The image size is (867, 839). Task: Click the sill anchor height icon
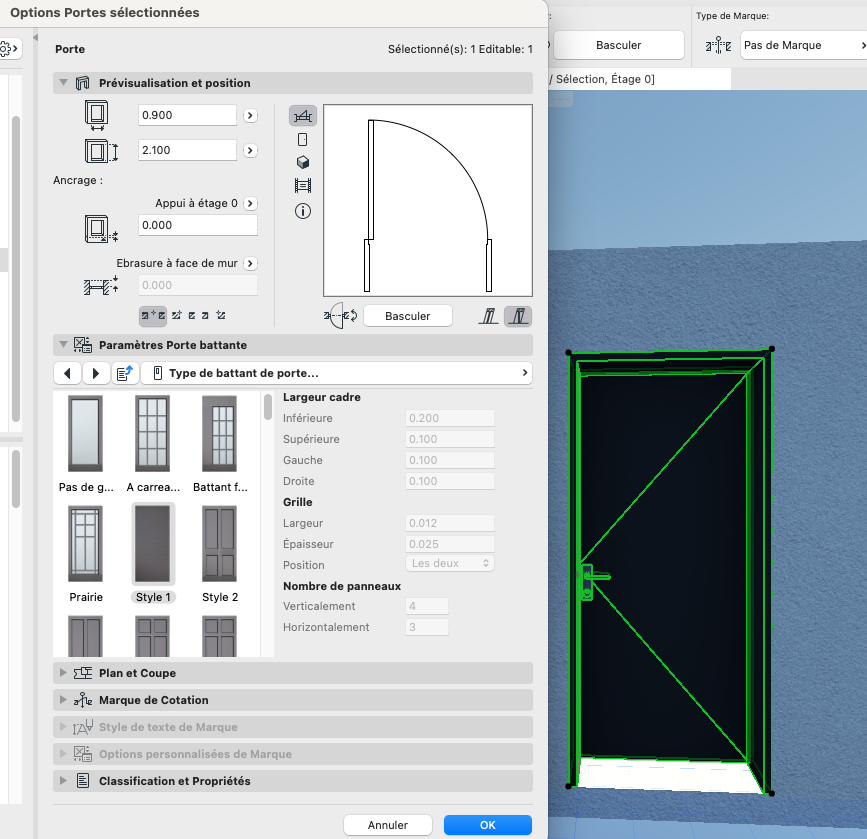point(101,228)
